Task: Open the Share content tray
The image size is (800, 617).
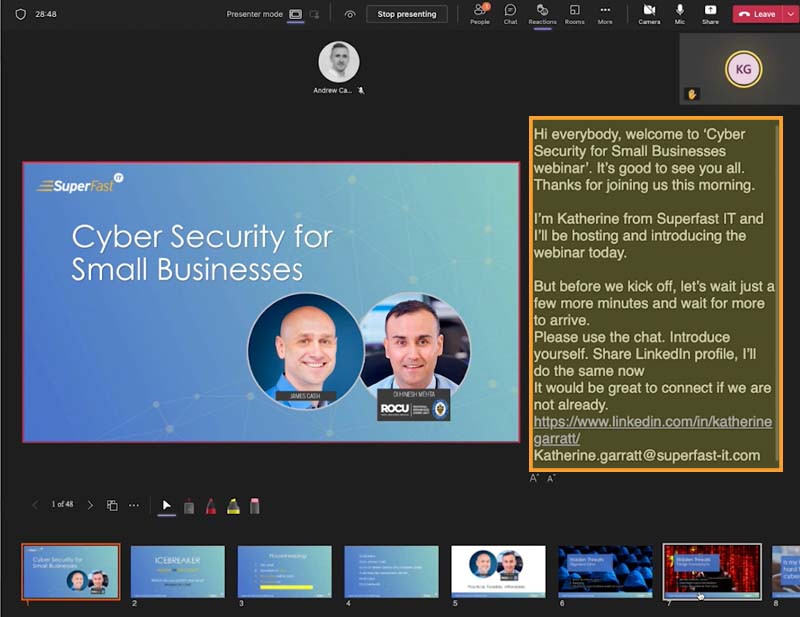Action: [x=710, y=14]
